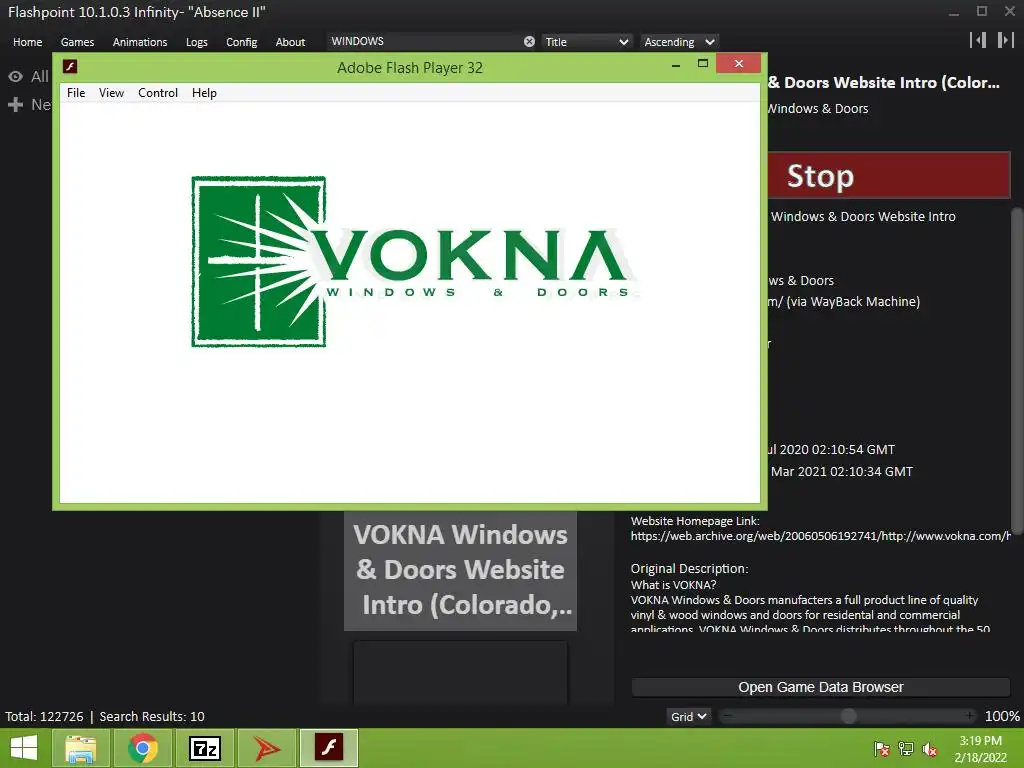Expand the Ascending order dropdown
The image size is (1024, 768).
[679, 42]
